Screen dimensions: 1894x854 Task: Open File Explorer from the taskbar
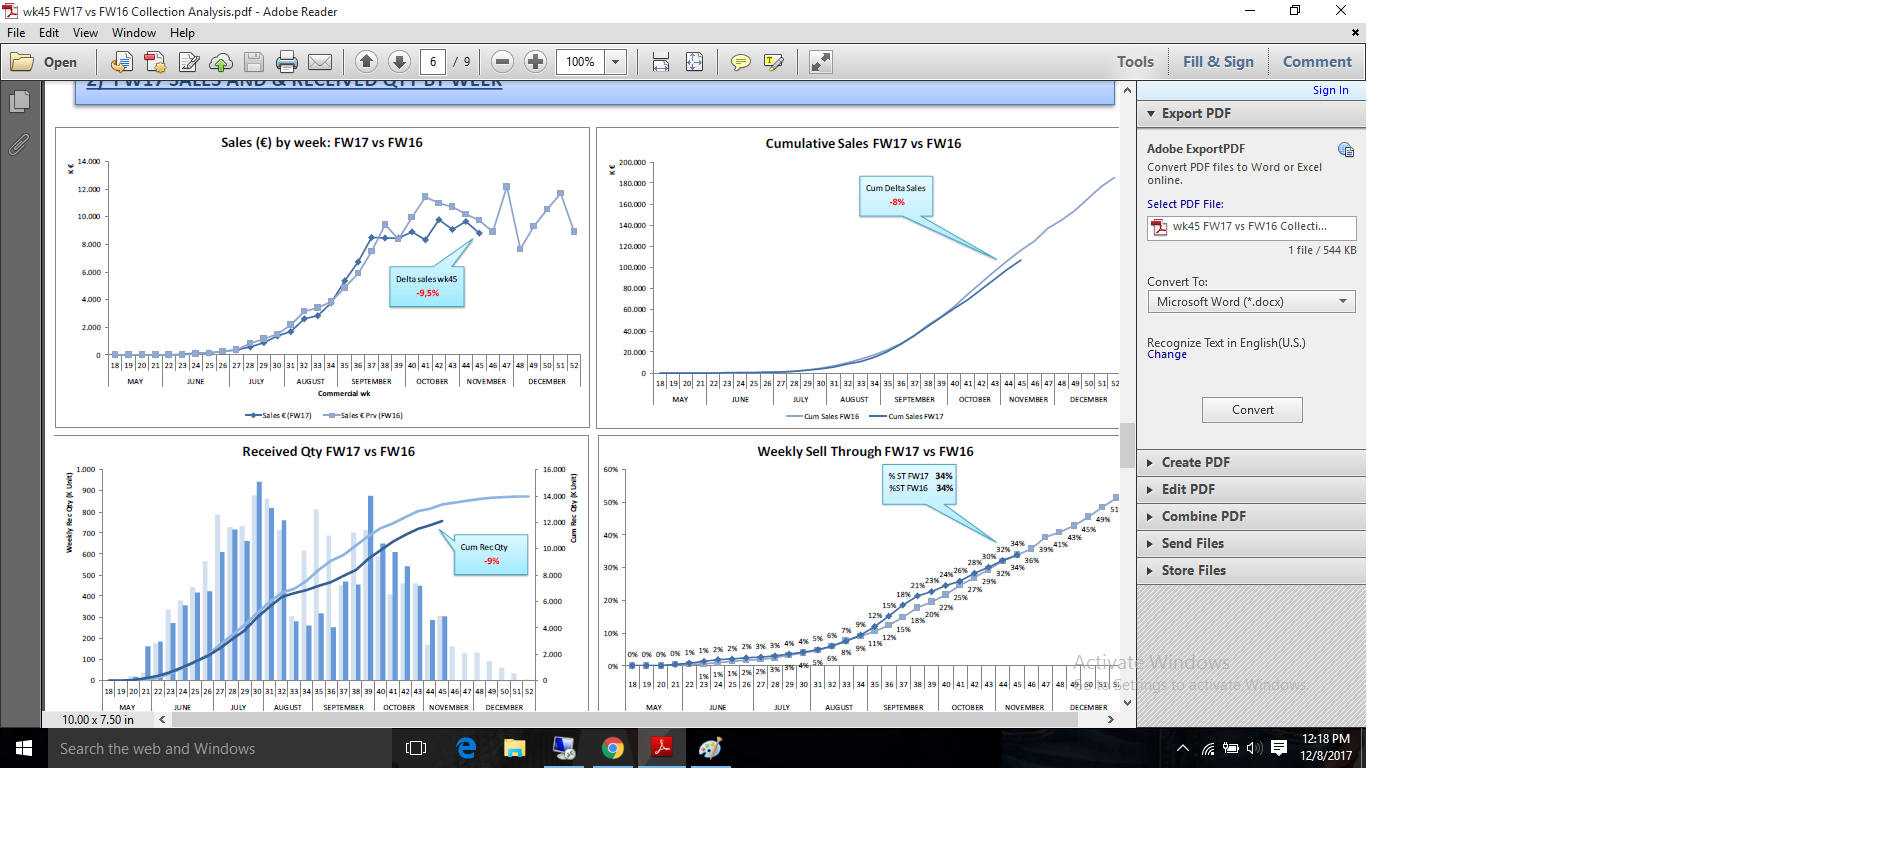coord(515,748)
